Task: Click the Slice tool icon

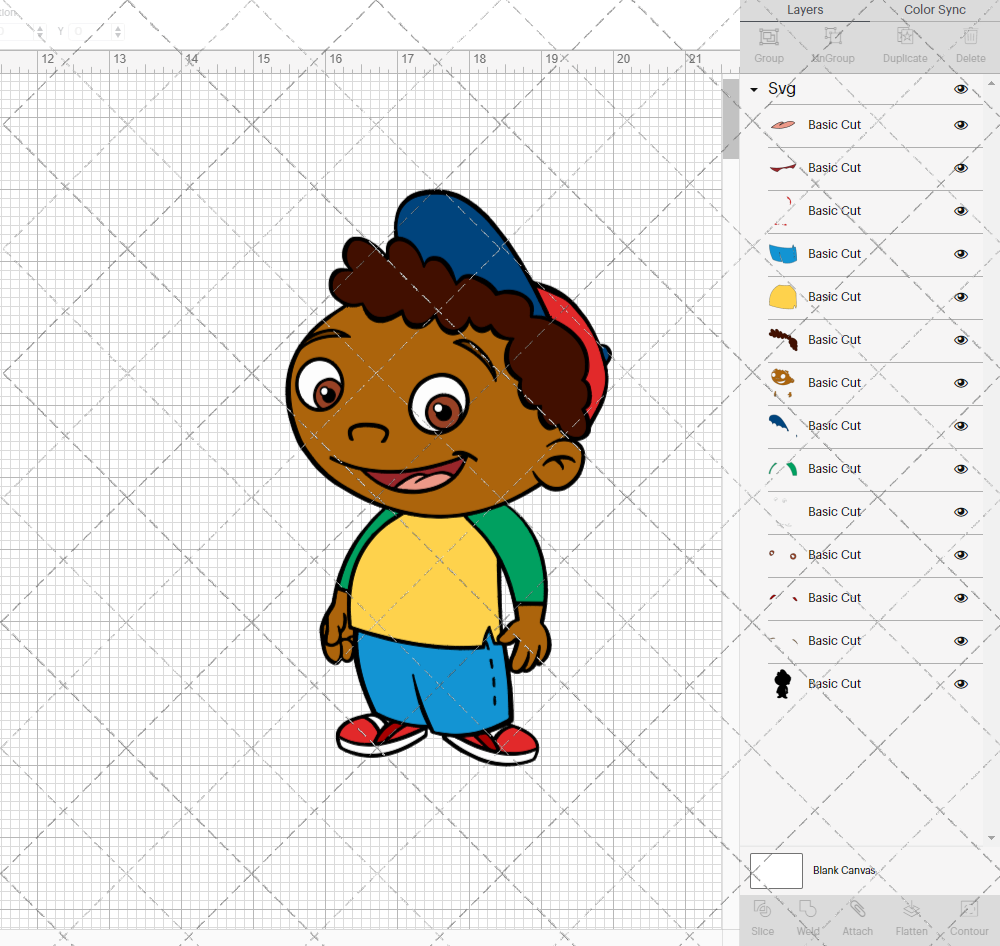Action: tap(762, 909)
